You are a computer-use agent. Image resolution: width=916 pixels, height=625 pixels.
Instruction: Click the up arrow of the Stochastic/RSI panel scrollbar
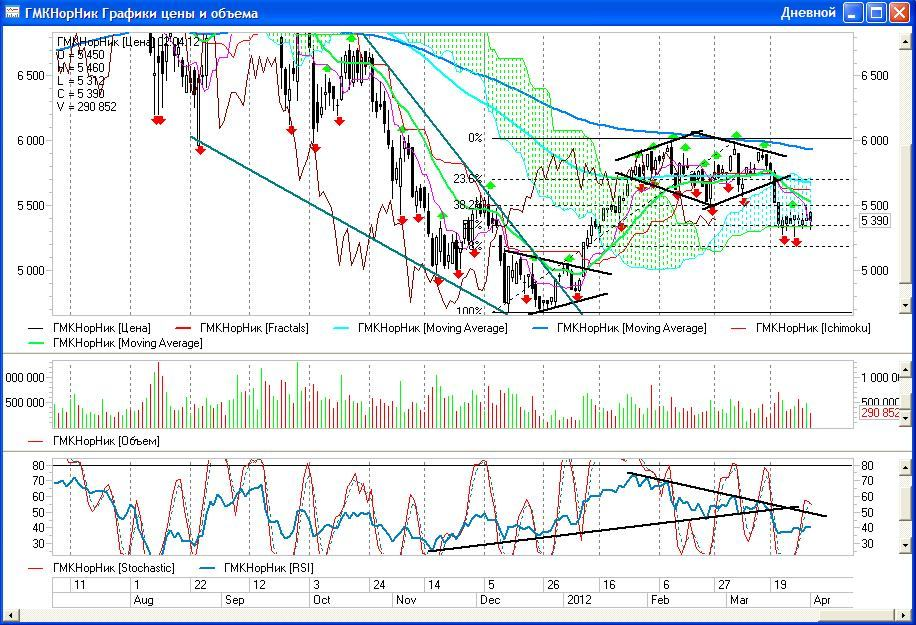coord(905,466)
